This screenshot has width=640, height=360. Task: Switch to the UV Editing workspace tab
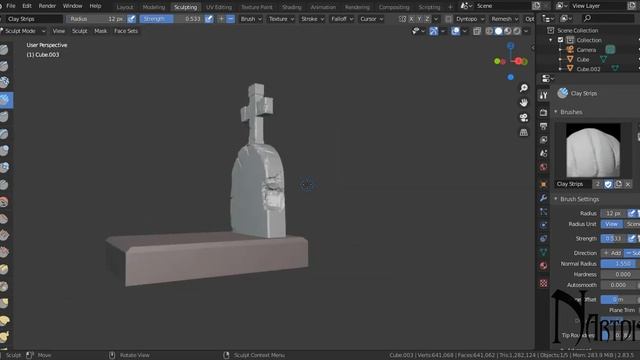tap(219, 7)
